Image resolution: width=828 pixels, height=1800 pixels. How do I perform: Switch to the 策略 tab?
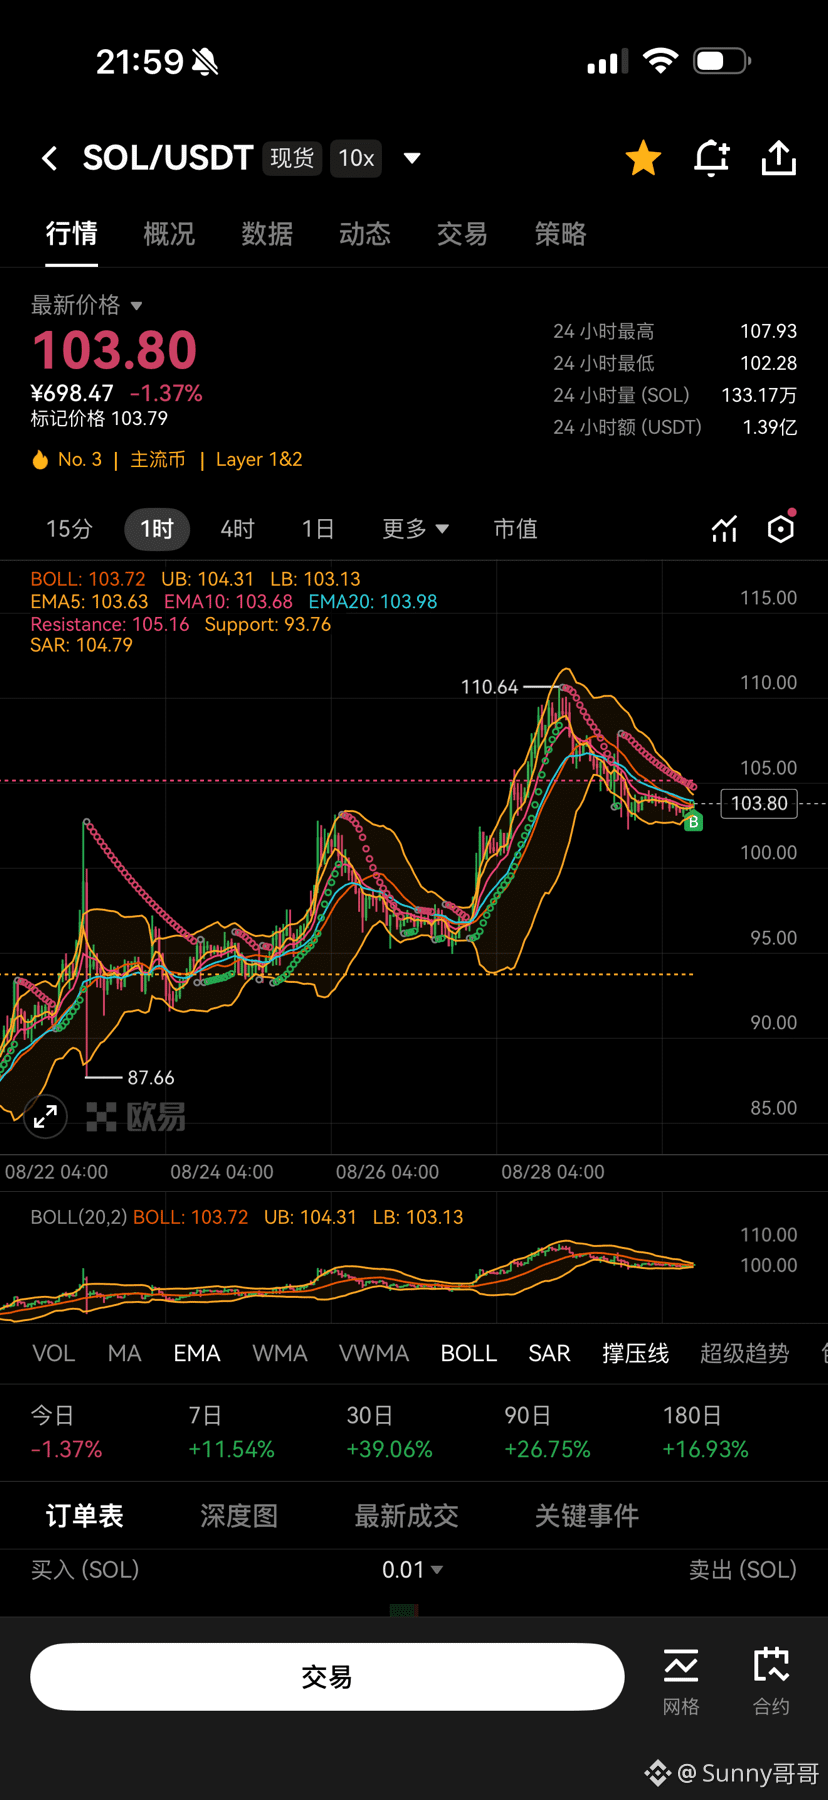click(560, 234)
